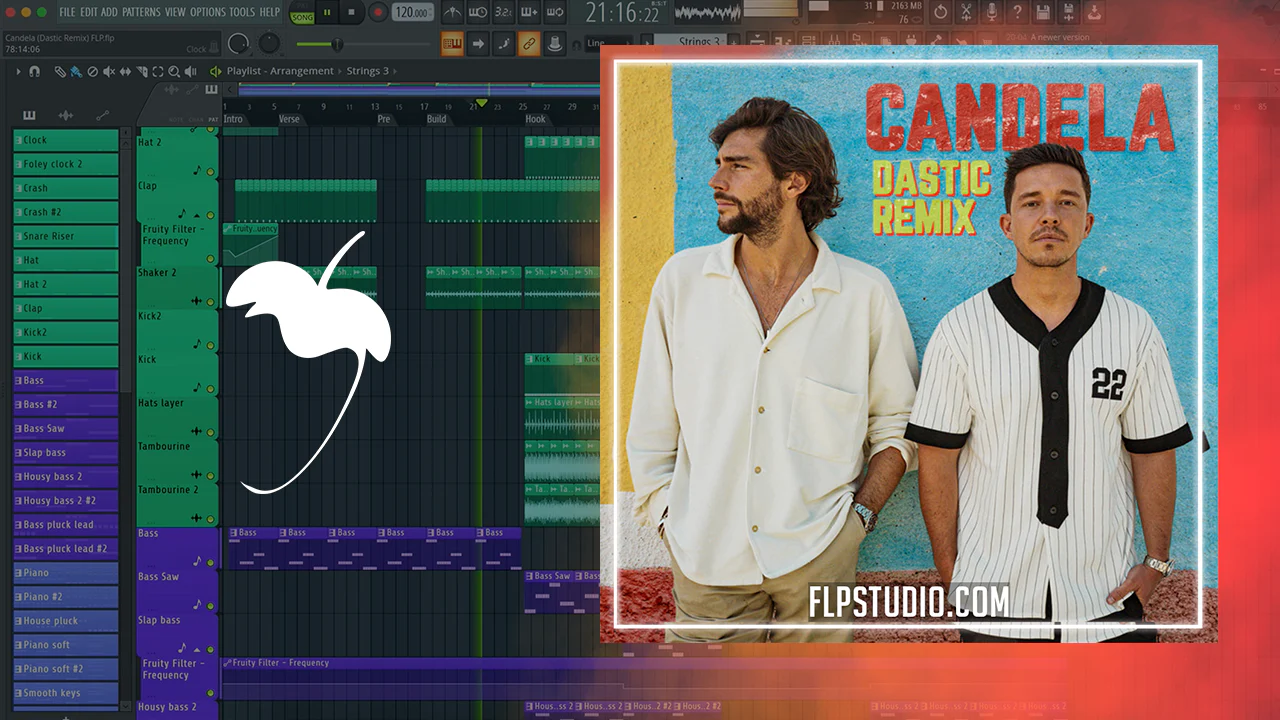Select the Delete tool in Playlist toolbar
Screen dimensions: 1280x720
click(93, 71)
